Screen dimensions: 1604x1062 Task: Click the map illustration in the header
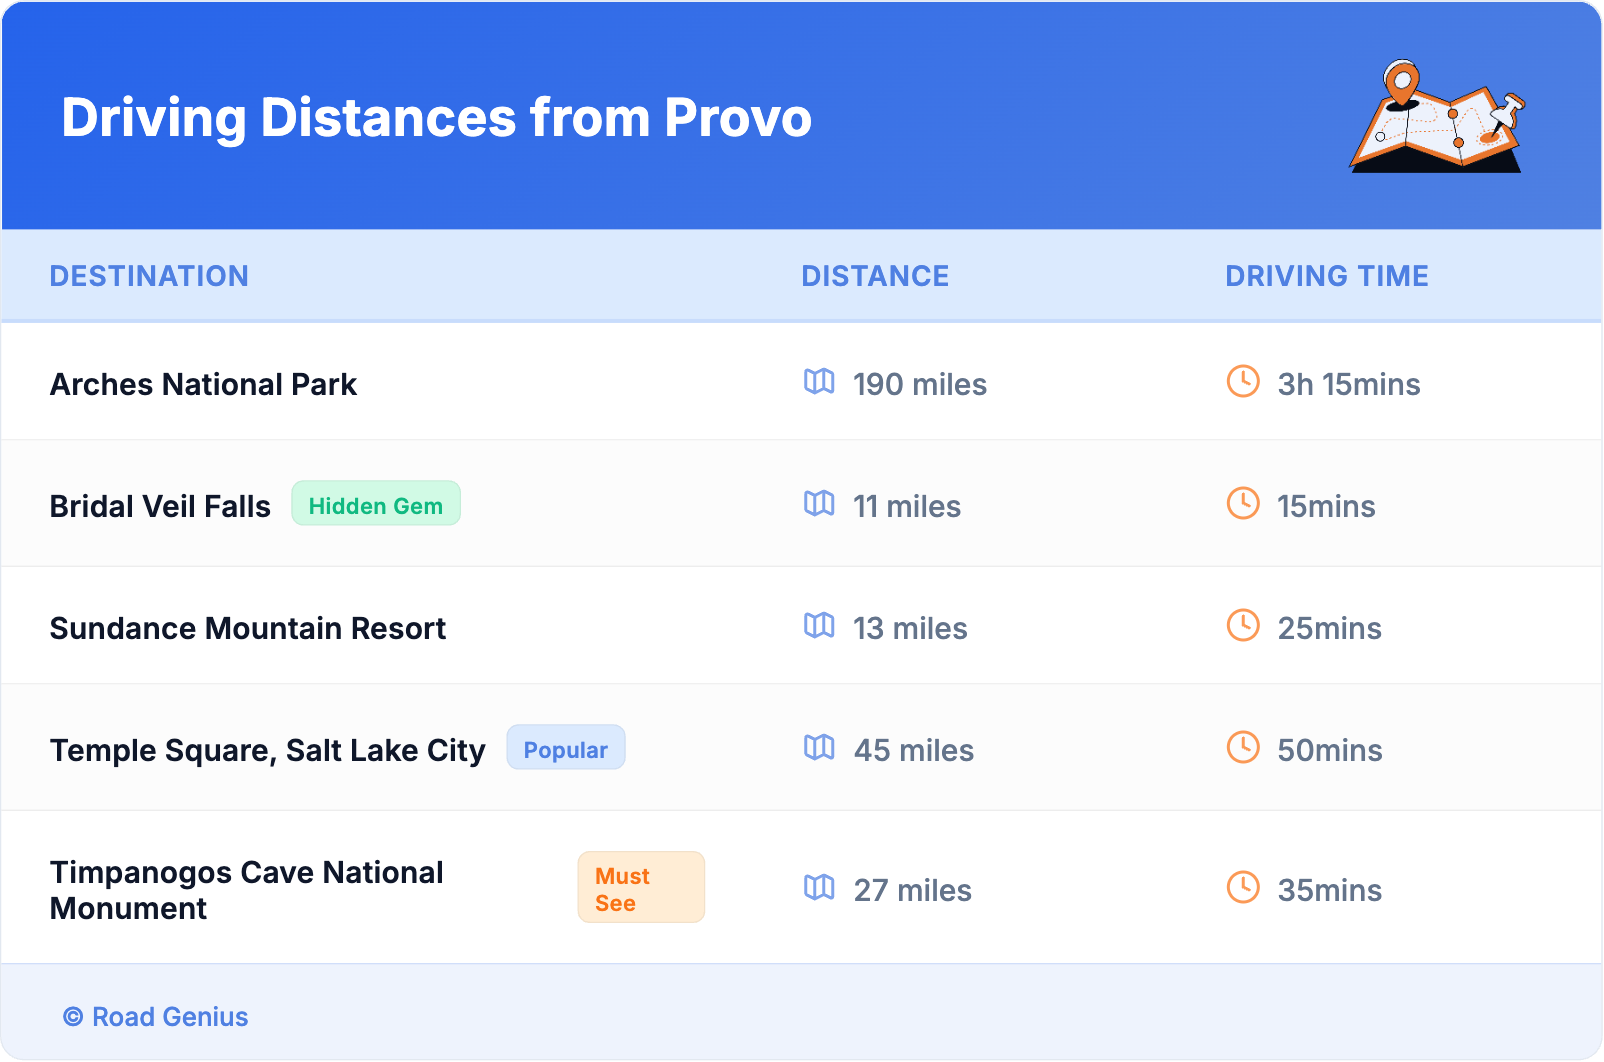pos(1437,118)
